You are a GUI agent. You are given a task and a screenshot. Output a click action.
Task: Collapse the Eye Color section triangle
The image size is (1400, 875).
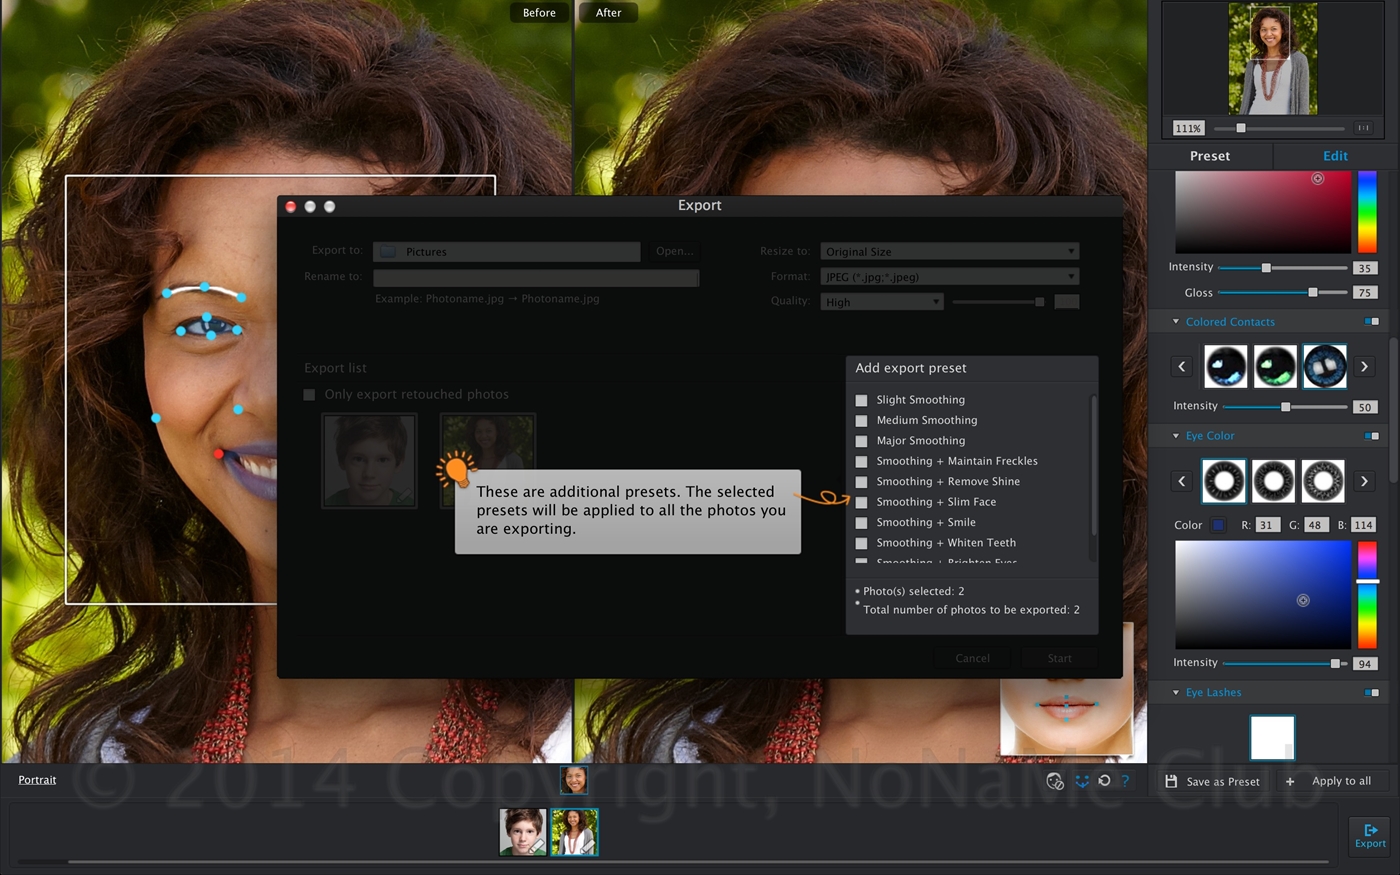tap(1176, 436)
